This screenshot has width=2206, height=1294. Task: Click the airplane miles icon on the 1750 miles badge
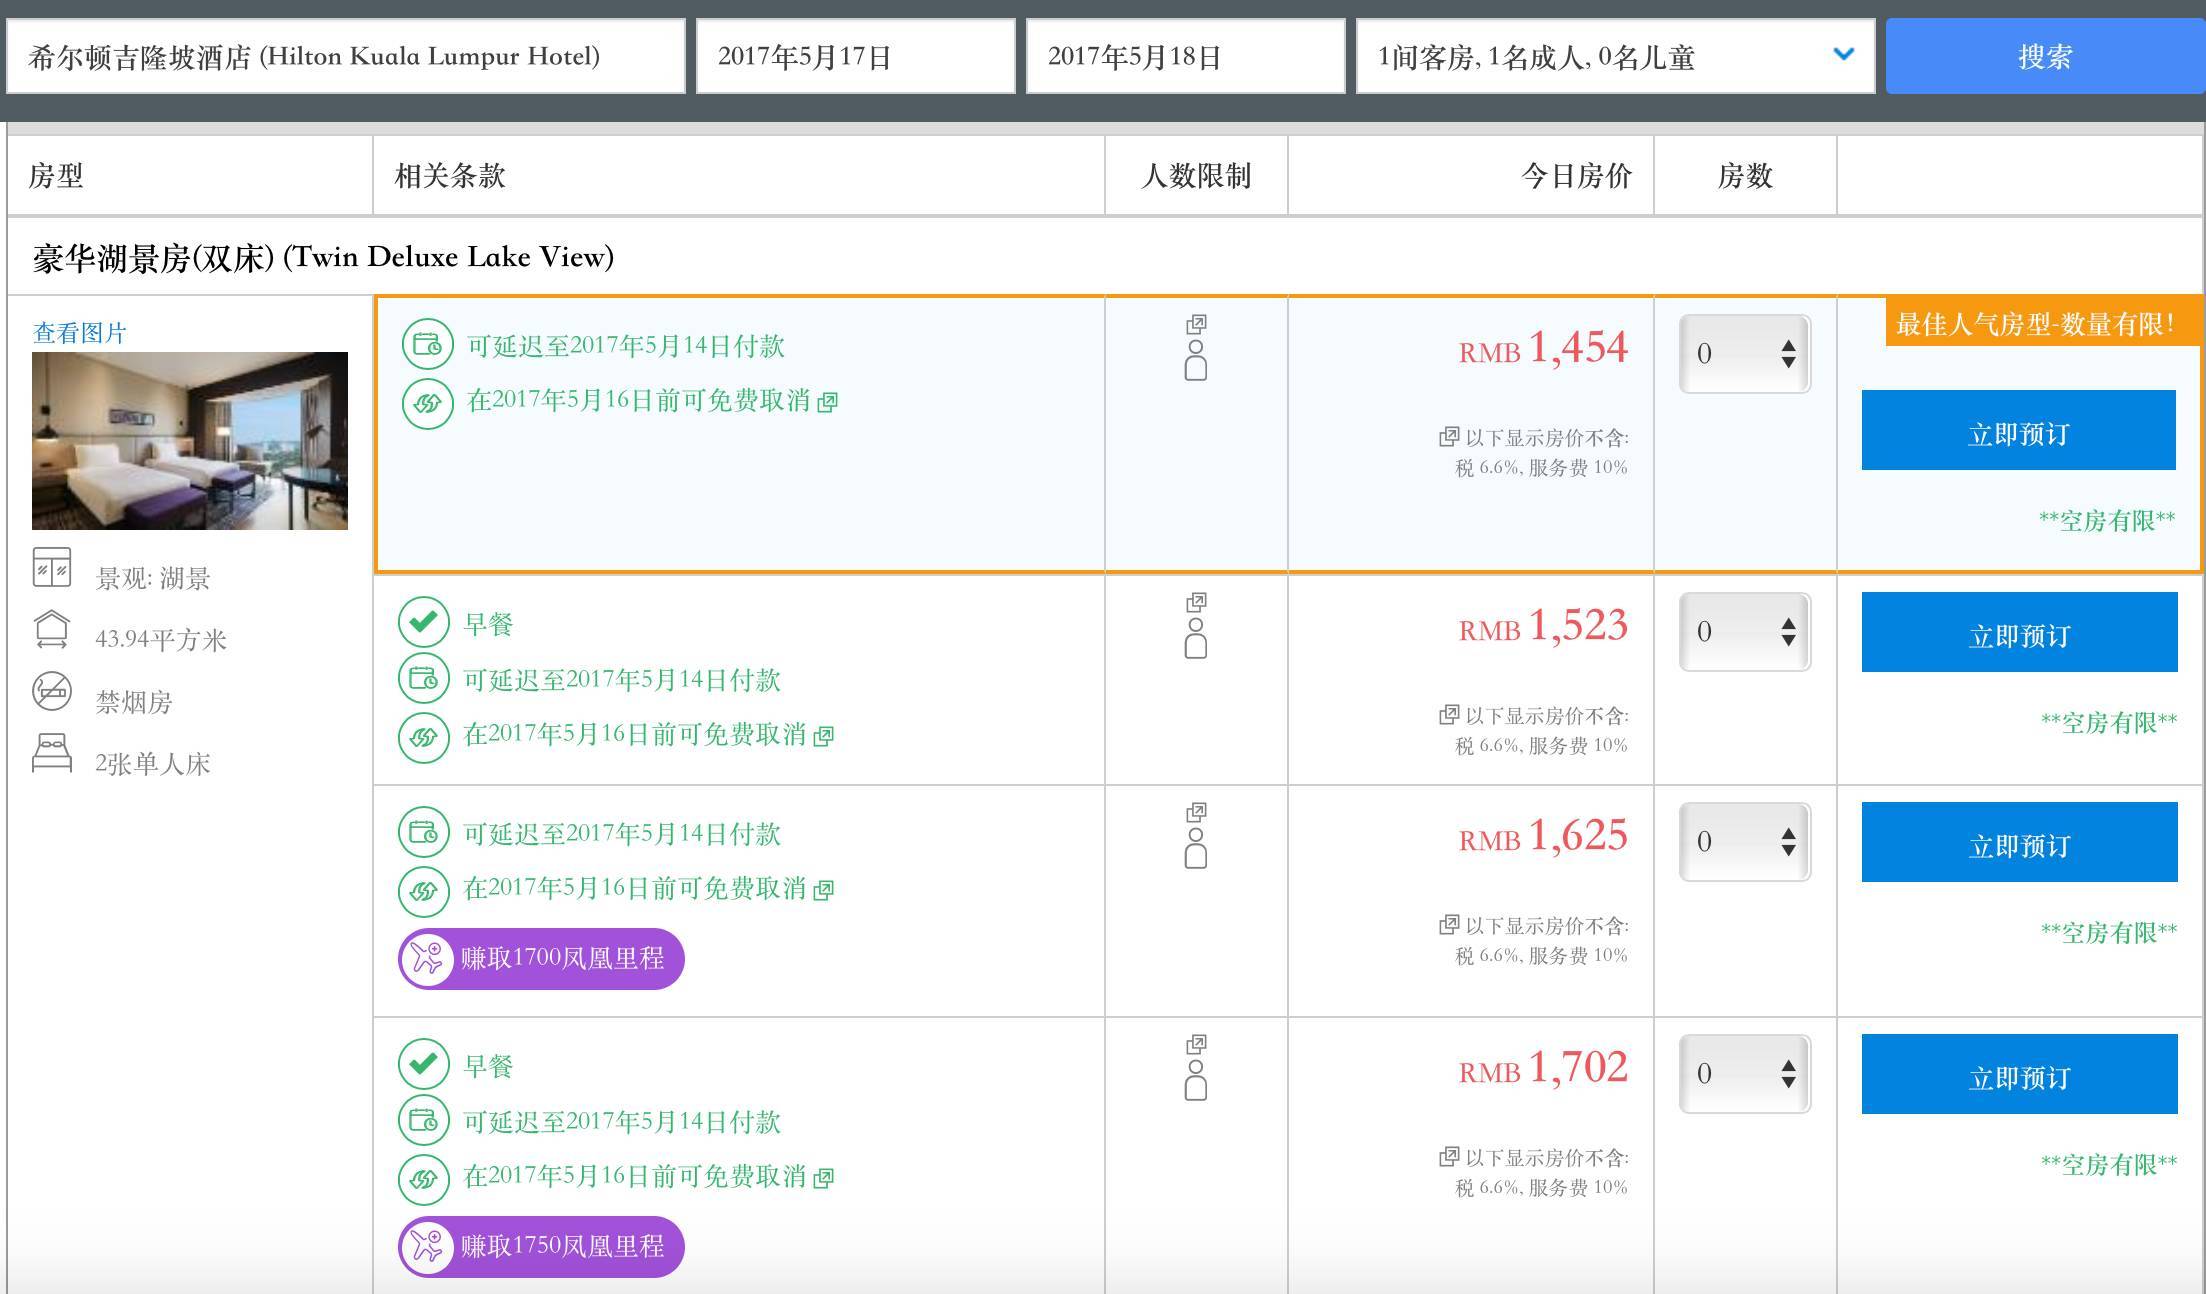[428, 1246]
